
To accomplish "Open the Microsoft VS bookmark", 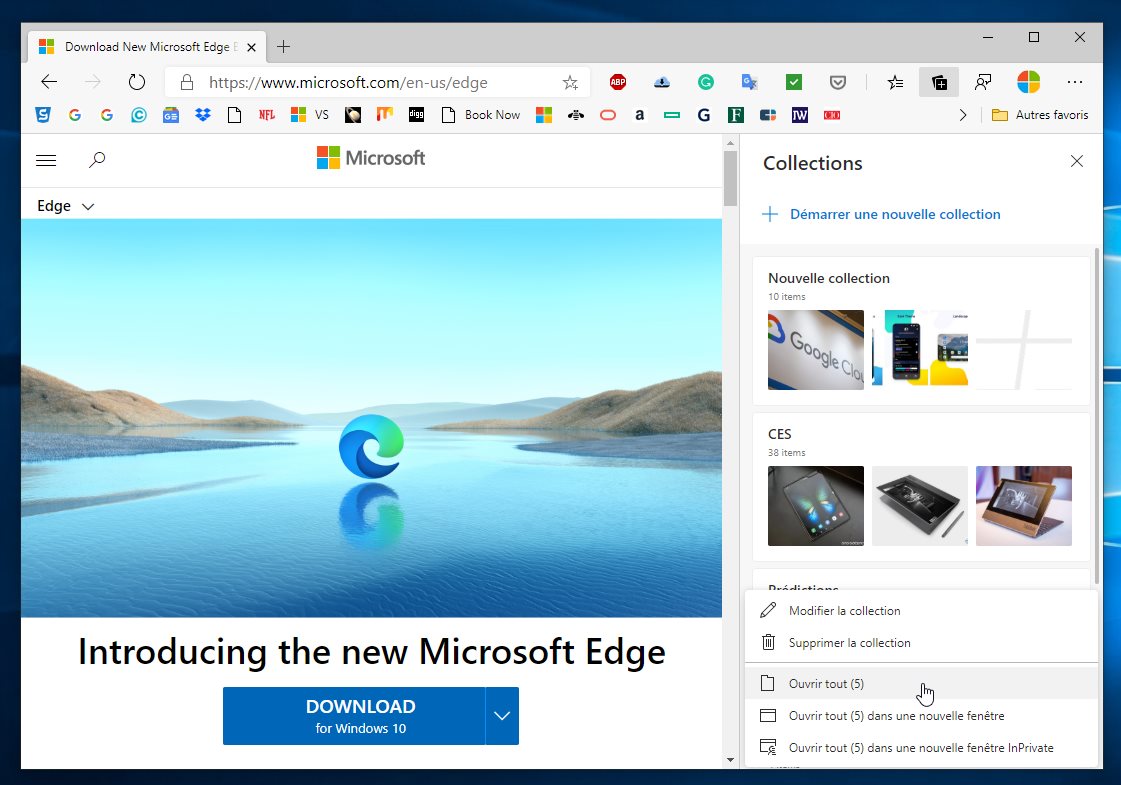I will [310, 114].
